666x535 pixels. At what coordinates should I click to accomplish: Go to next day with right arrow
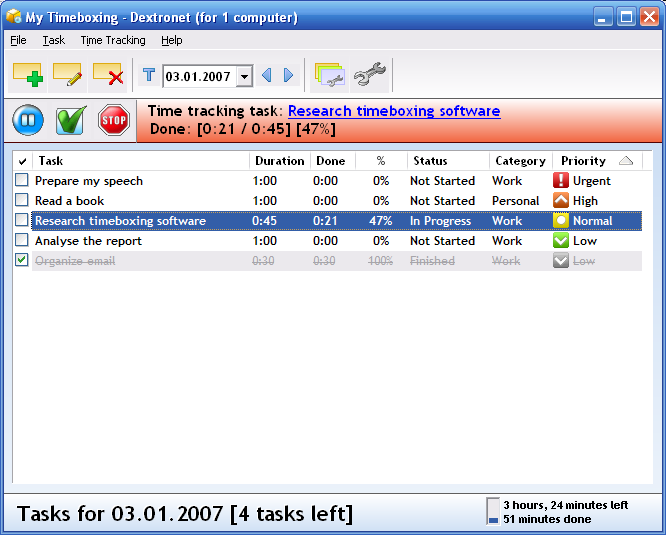tap(288, 75)
